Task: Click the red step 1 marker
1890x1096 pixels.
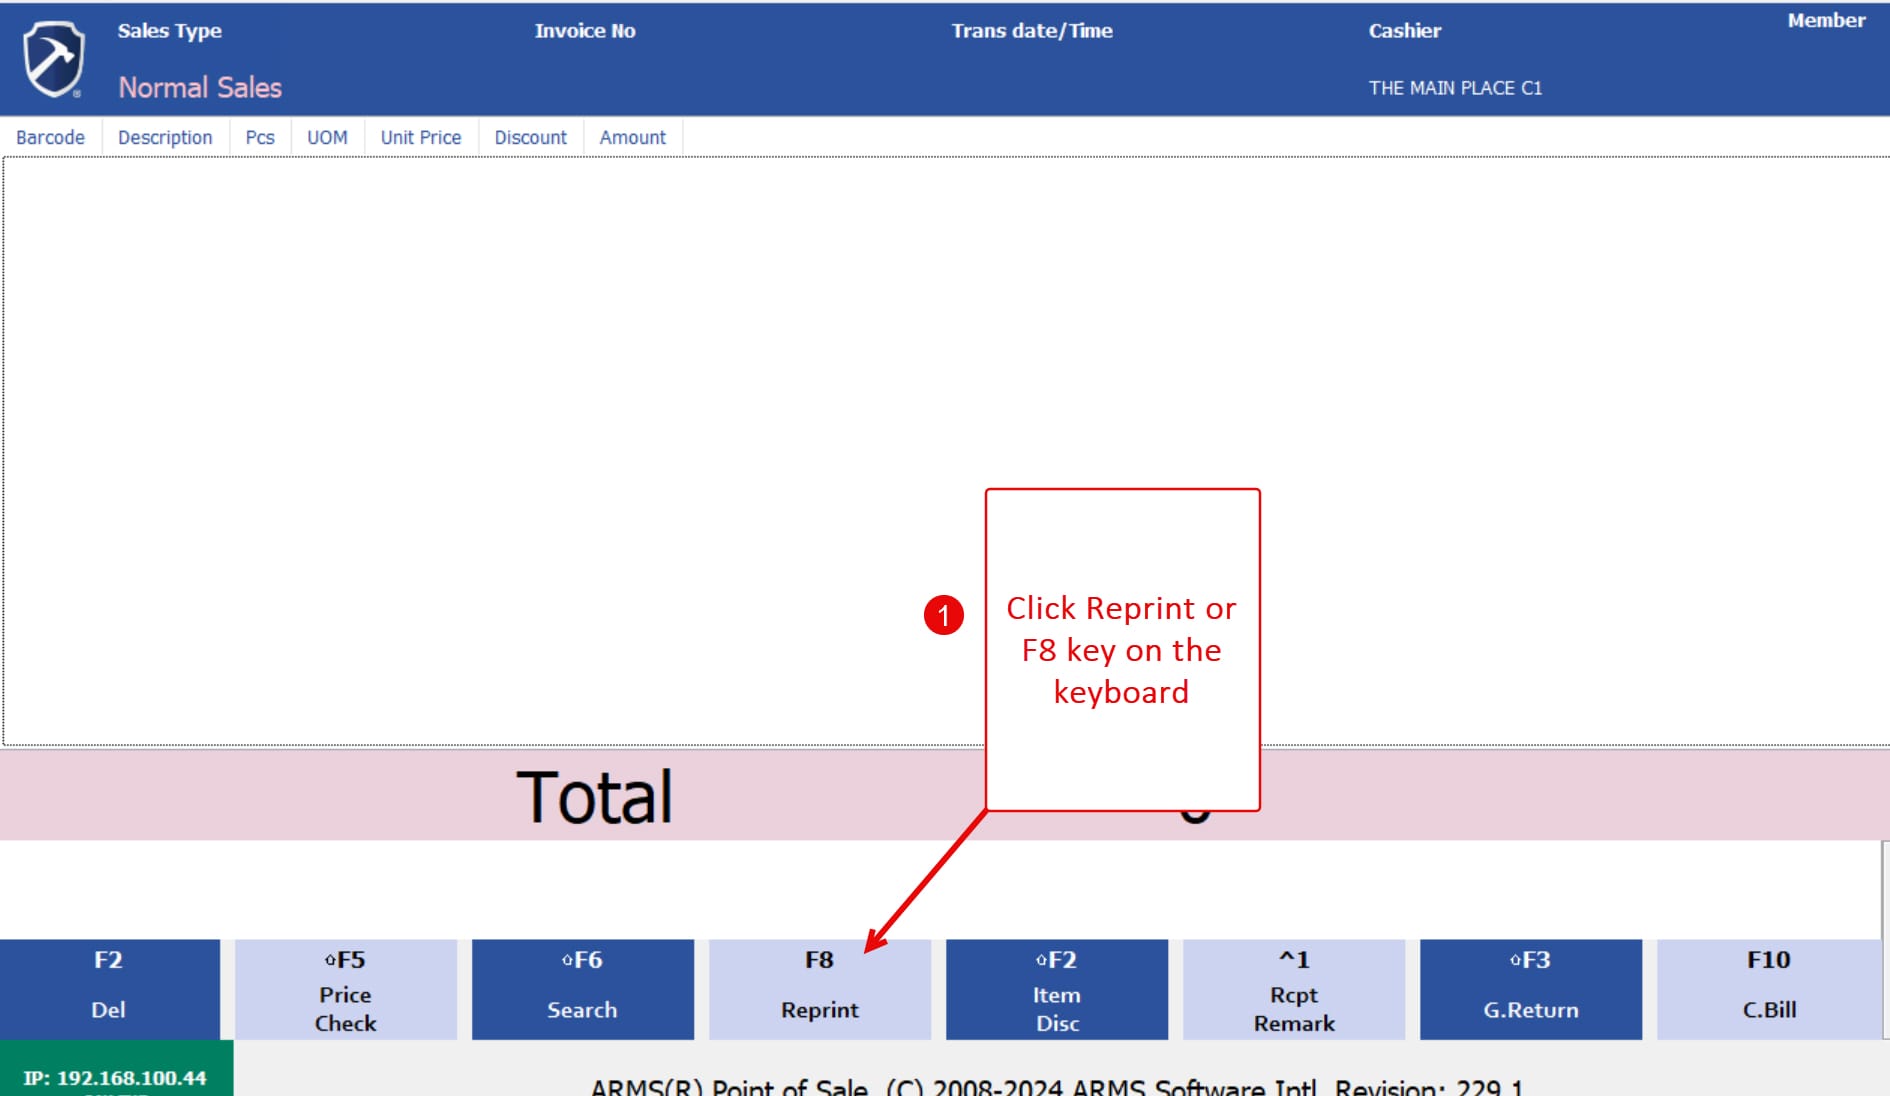Action: pos(943,615)
